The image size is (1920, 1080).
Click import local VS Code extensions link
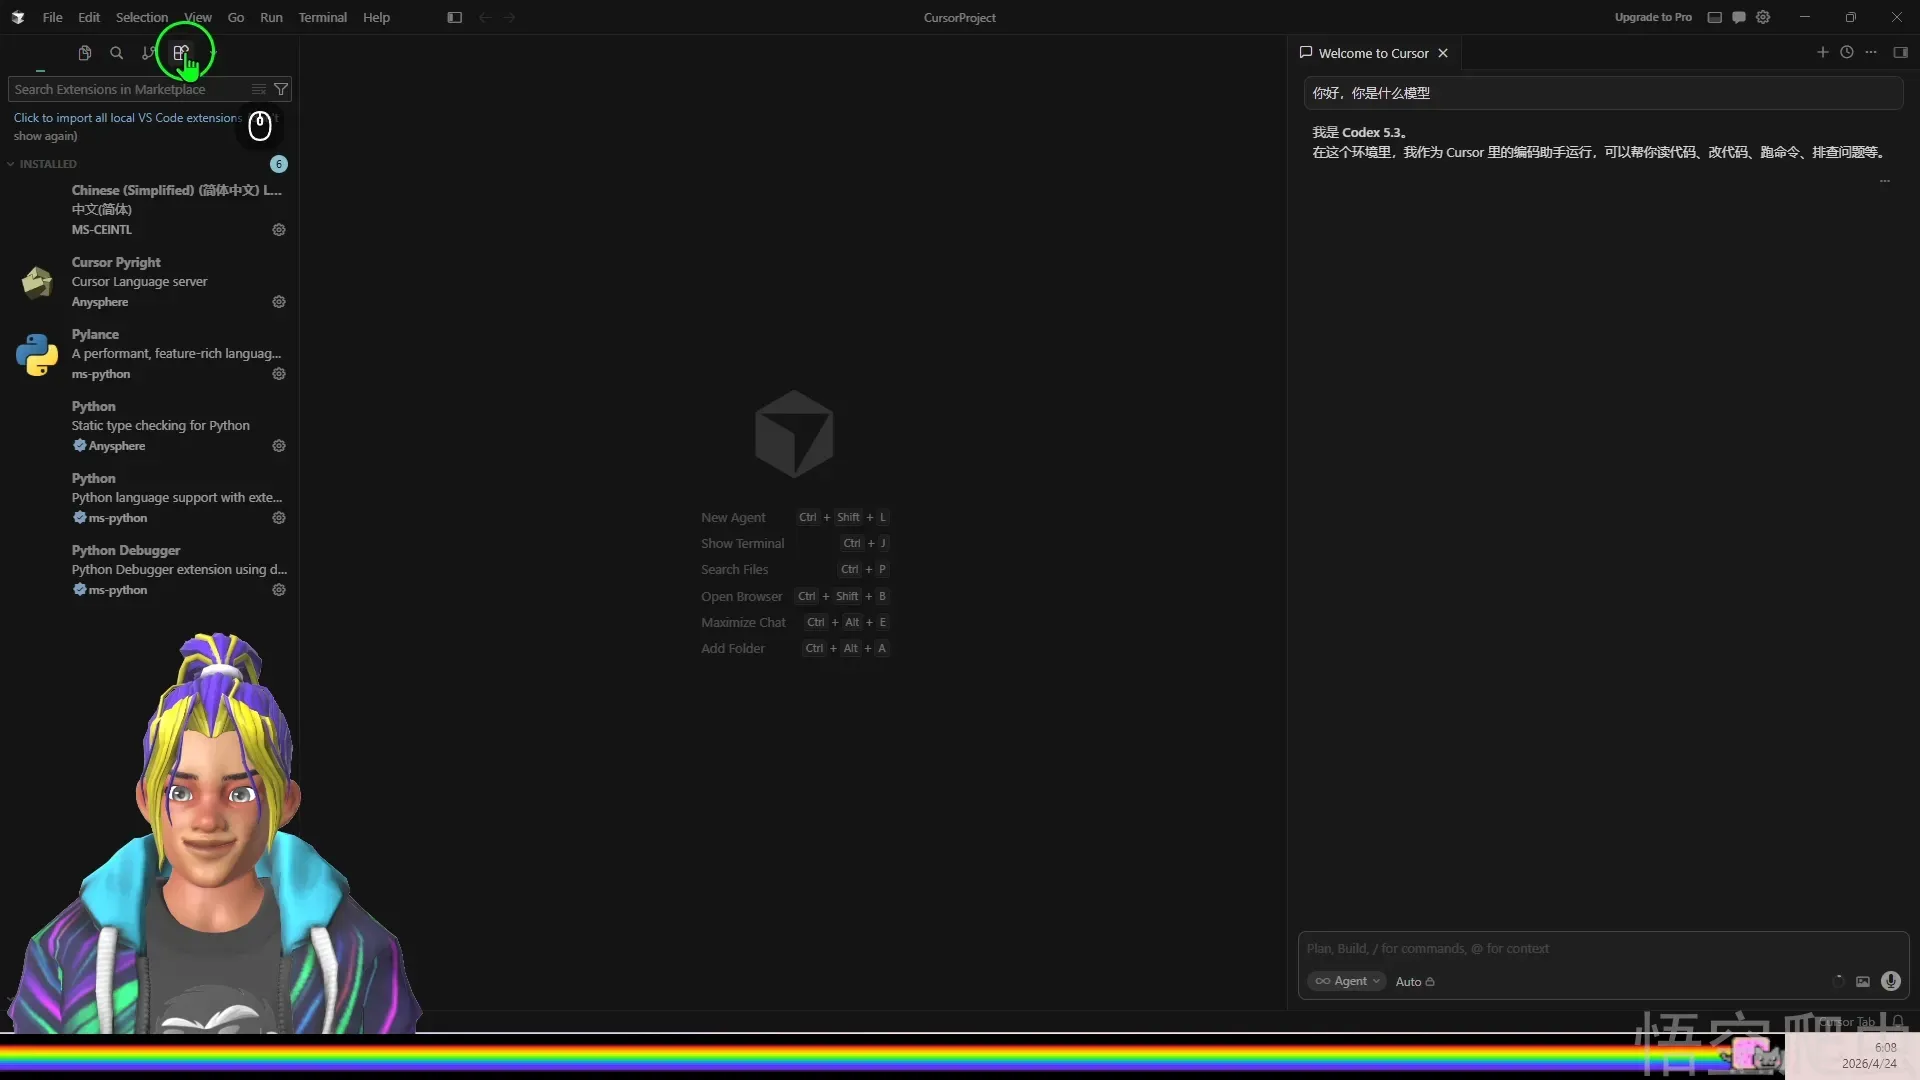point(127,118)
